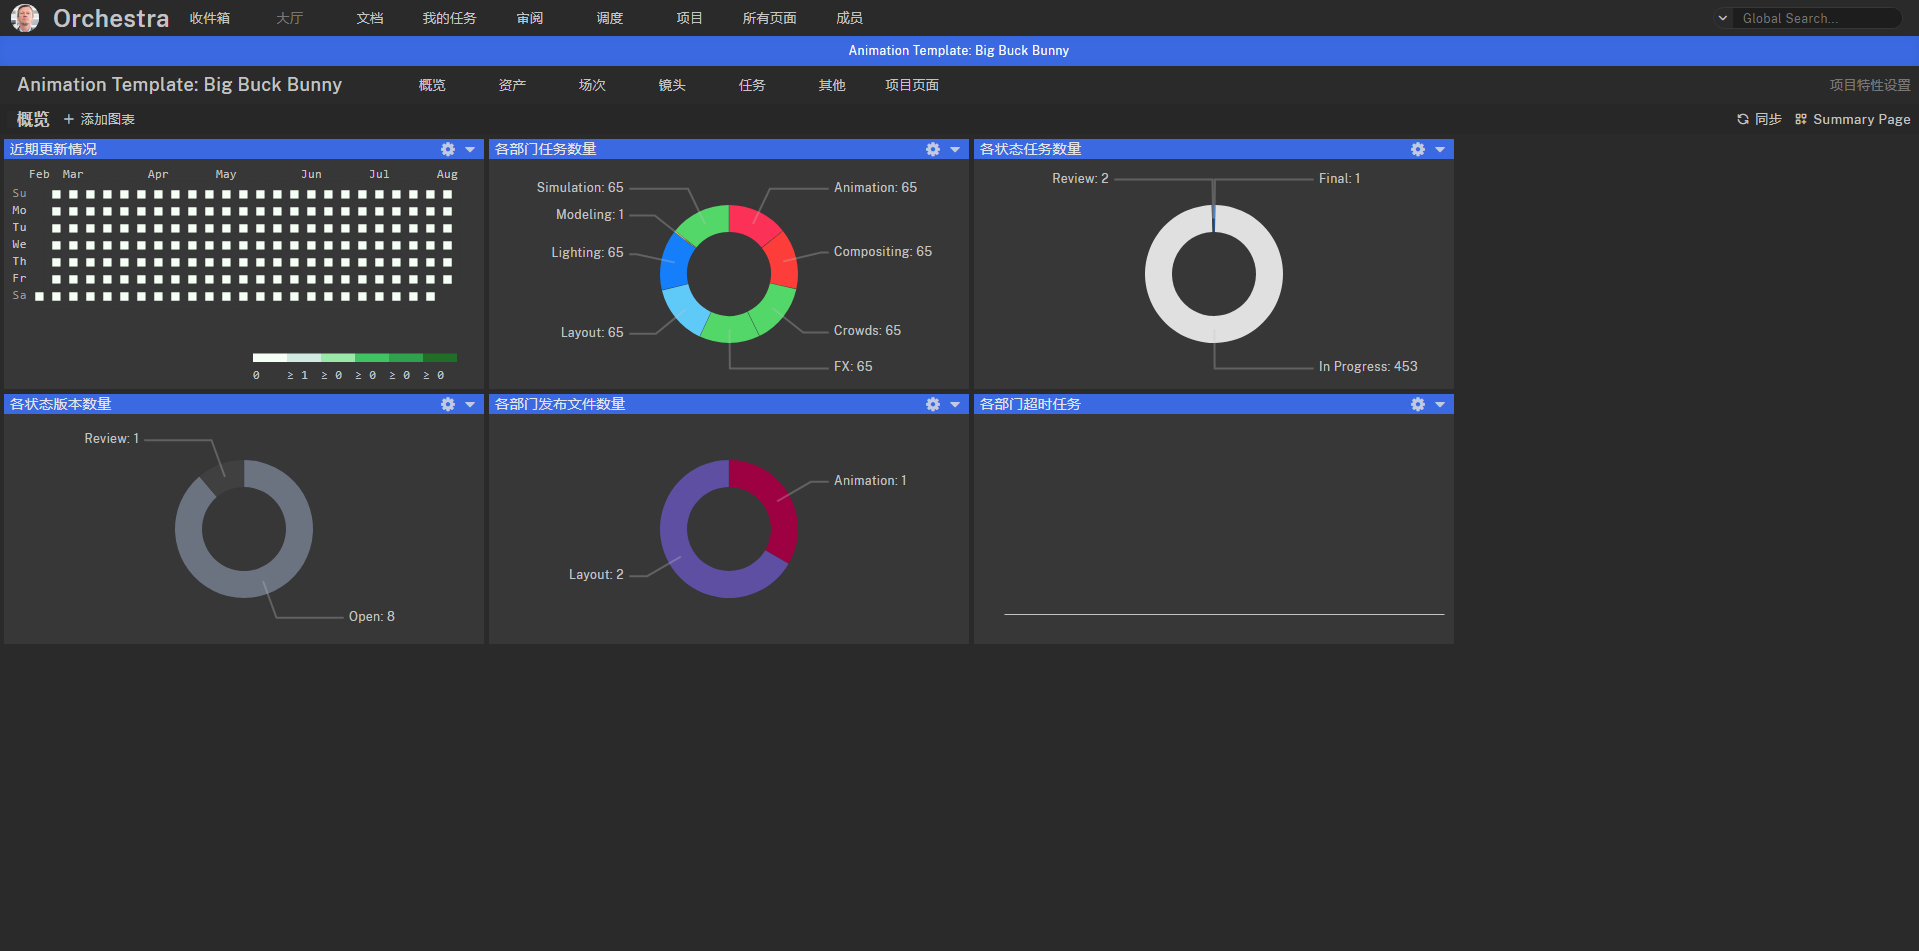Open settings gear for 各状态任务数量 widget

[x=1418, y=149]
